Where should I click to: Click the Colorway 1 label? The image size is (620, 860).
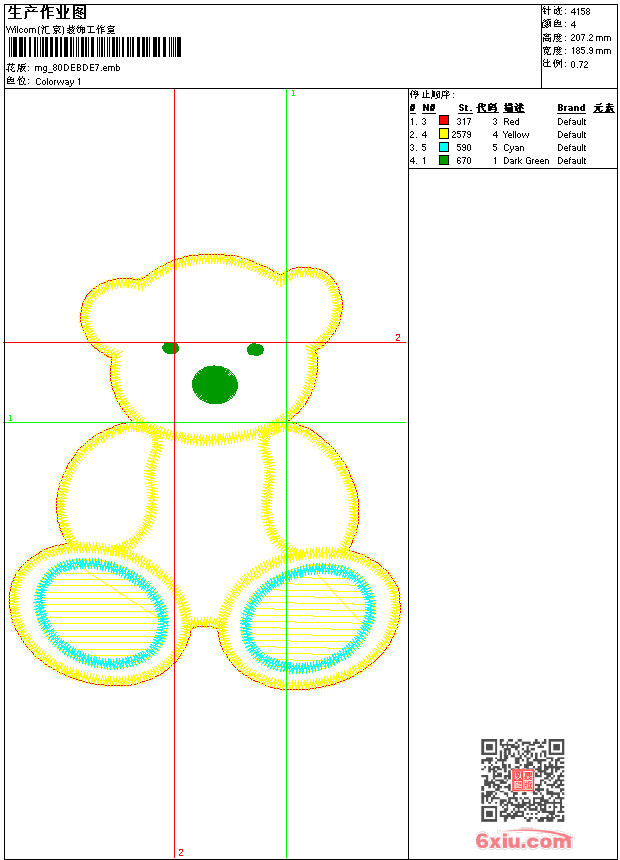58,82
